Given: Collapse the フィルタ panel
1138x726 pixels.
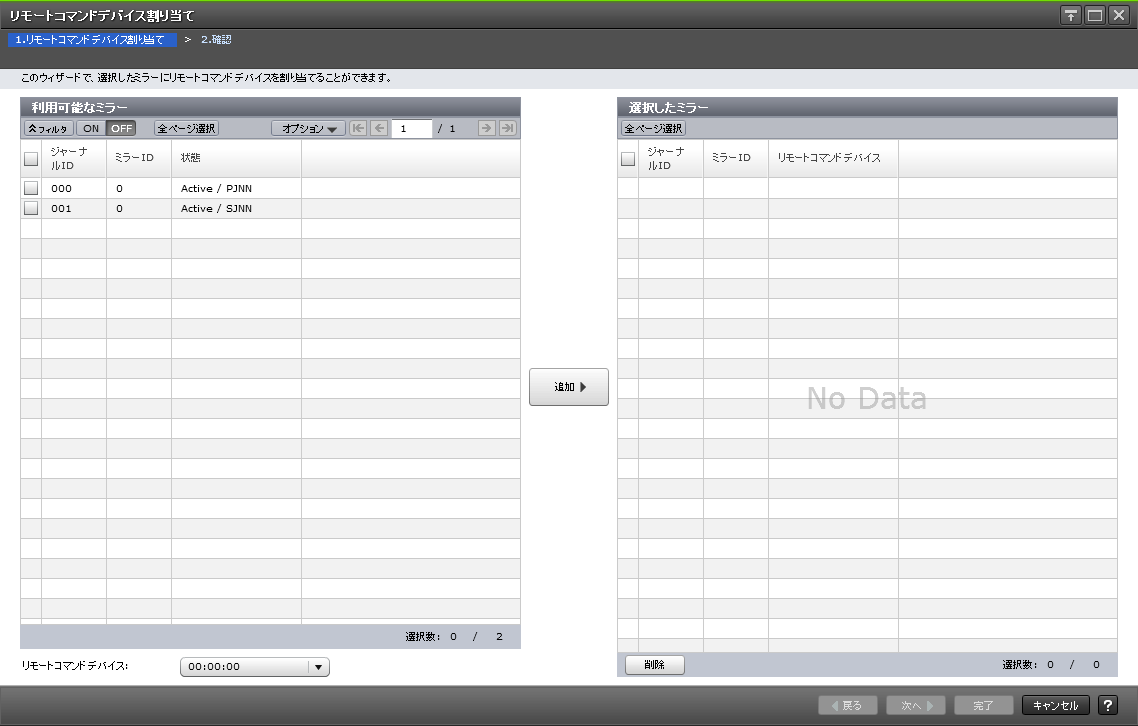Looking at the screenshot, I should (48, 128).
